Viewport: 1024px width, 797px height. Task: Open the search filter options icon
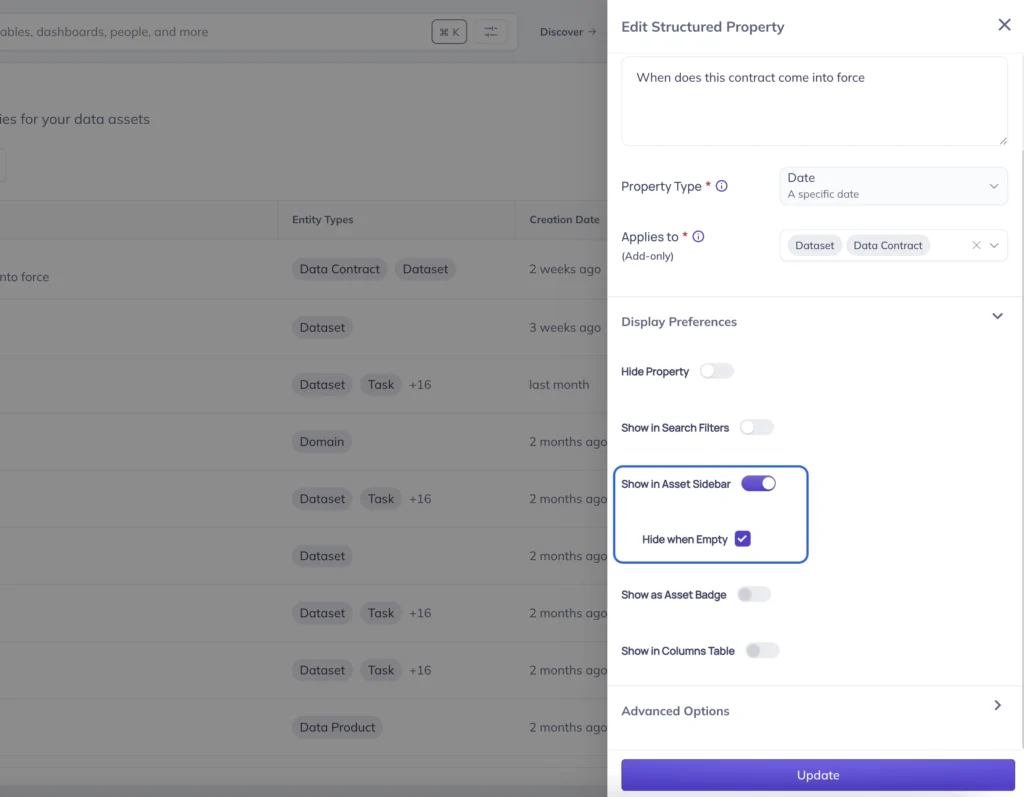click(x=490, y=31)
